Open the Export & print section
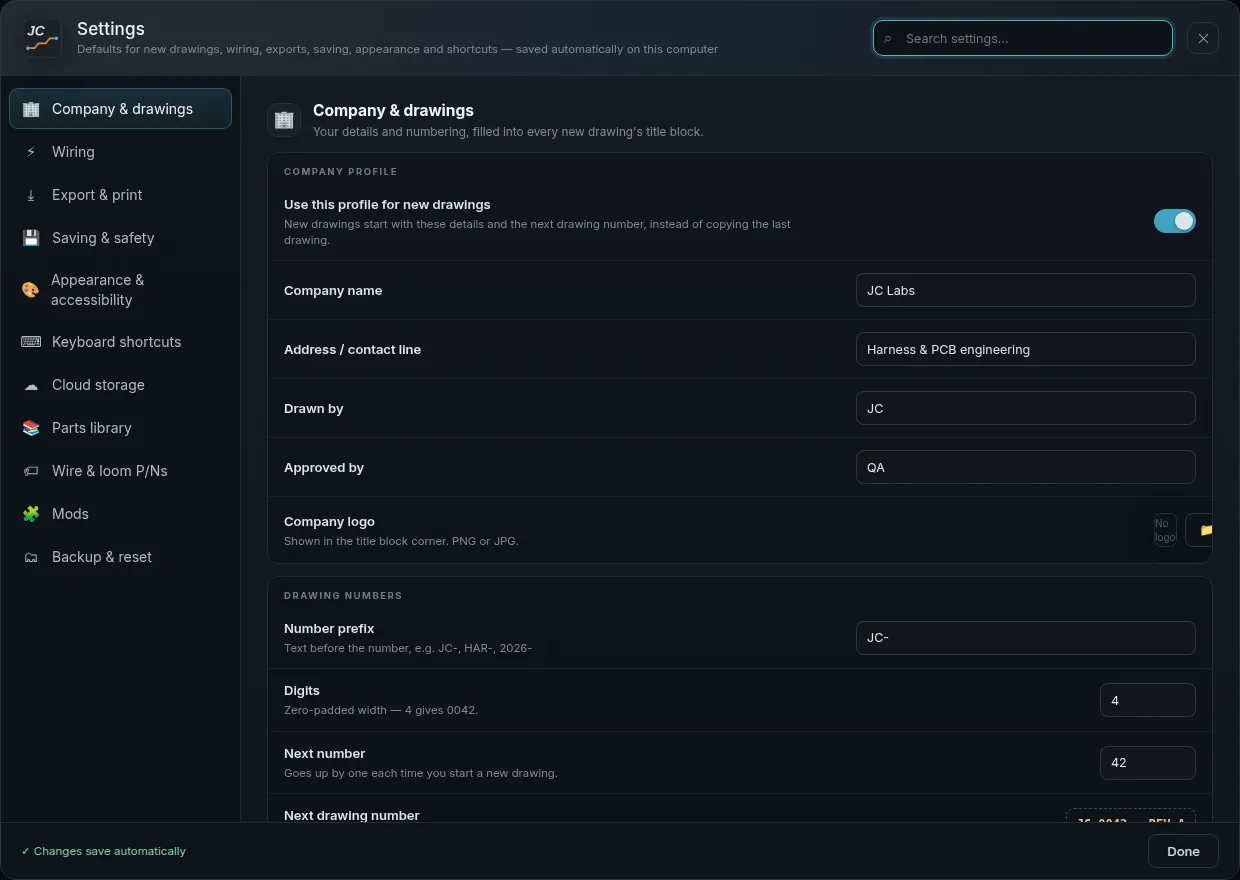Screen dimensions: 1240x880 coord(120,195)
